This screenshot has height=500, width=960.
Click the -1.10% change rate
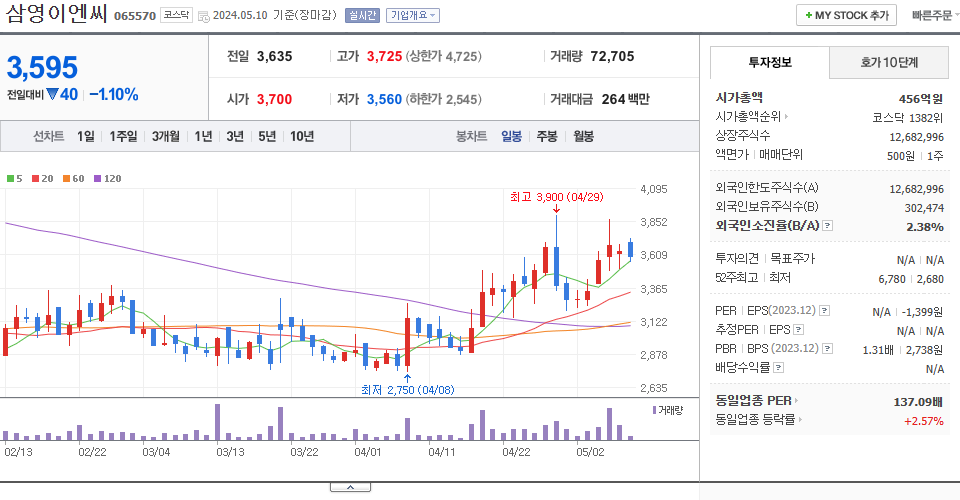pos(114,94)
